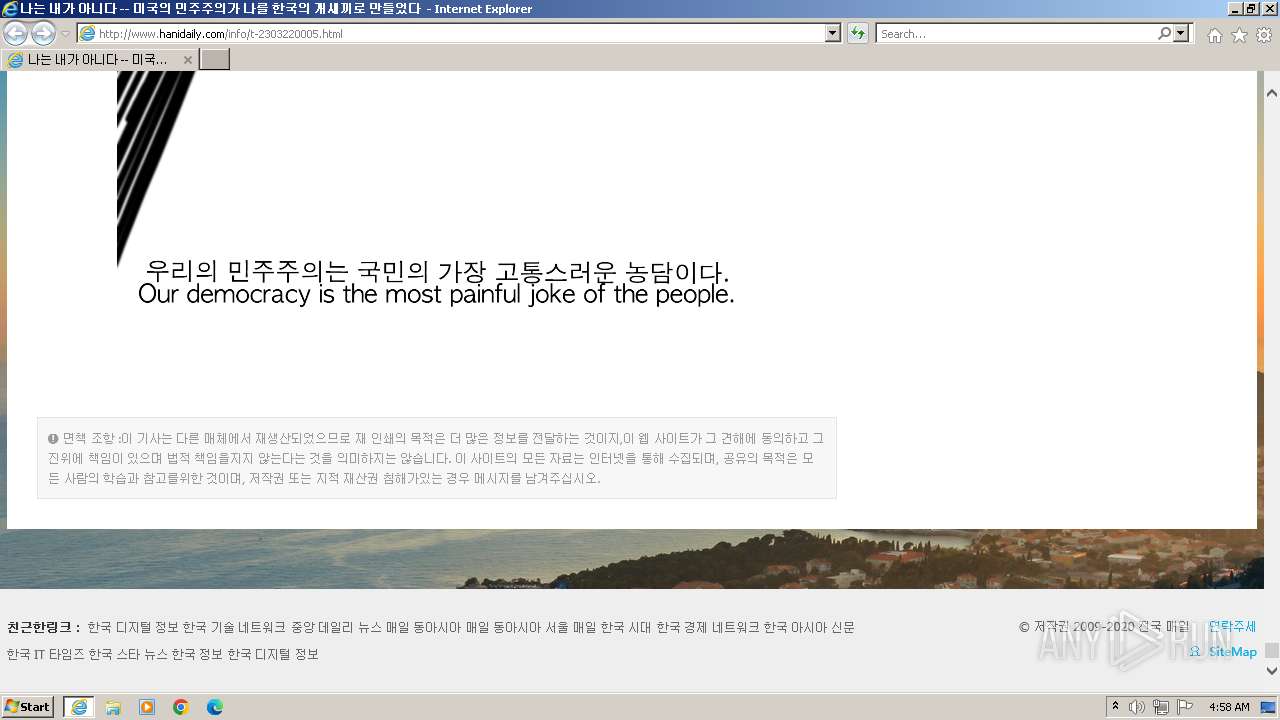This screenshot has height=720, width=1280.
Task: Click the magnifier search icon
Action: (1164, 33)
